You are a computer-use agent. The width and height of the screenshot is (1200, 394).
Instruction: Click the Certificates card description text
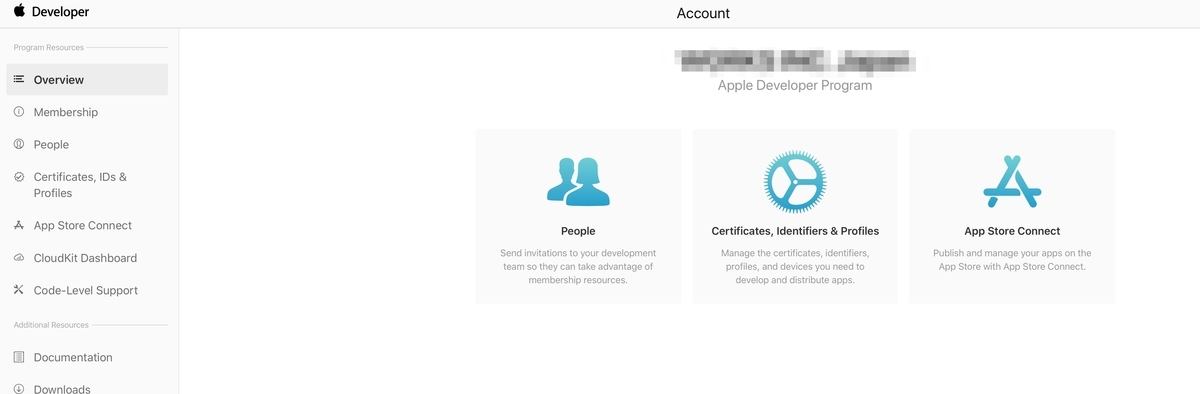click(x=795, y=267)
